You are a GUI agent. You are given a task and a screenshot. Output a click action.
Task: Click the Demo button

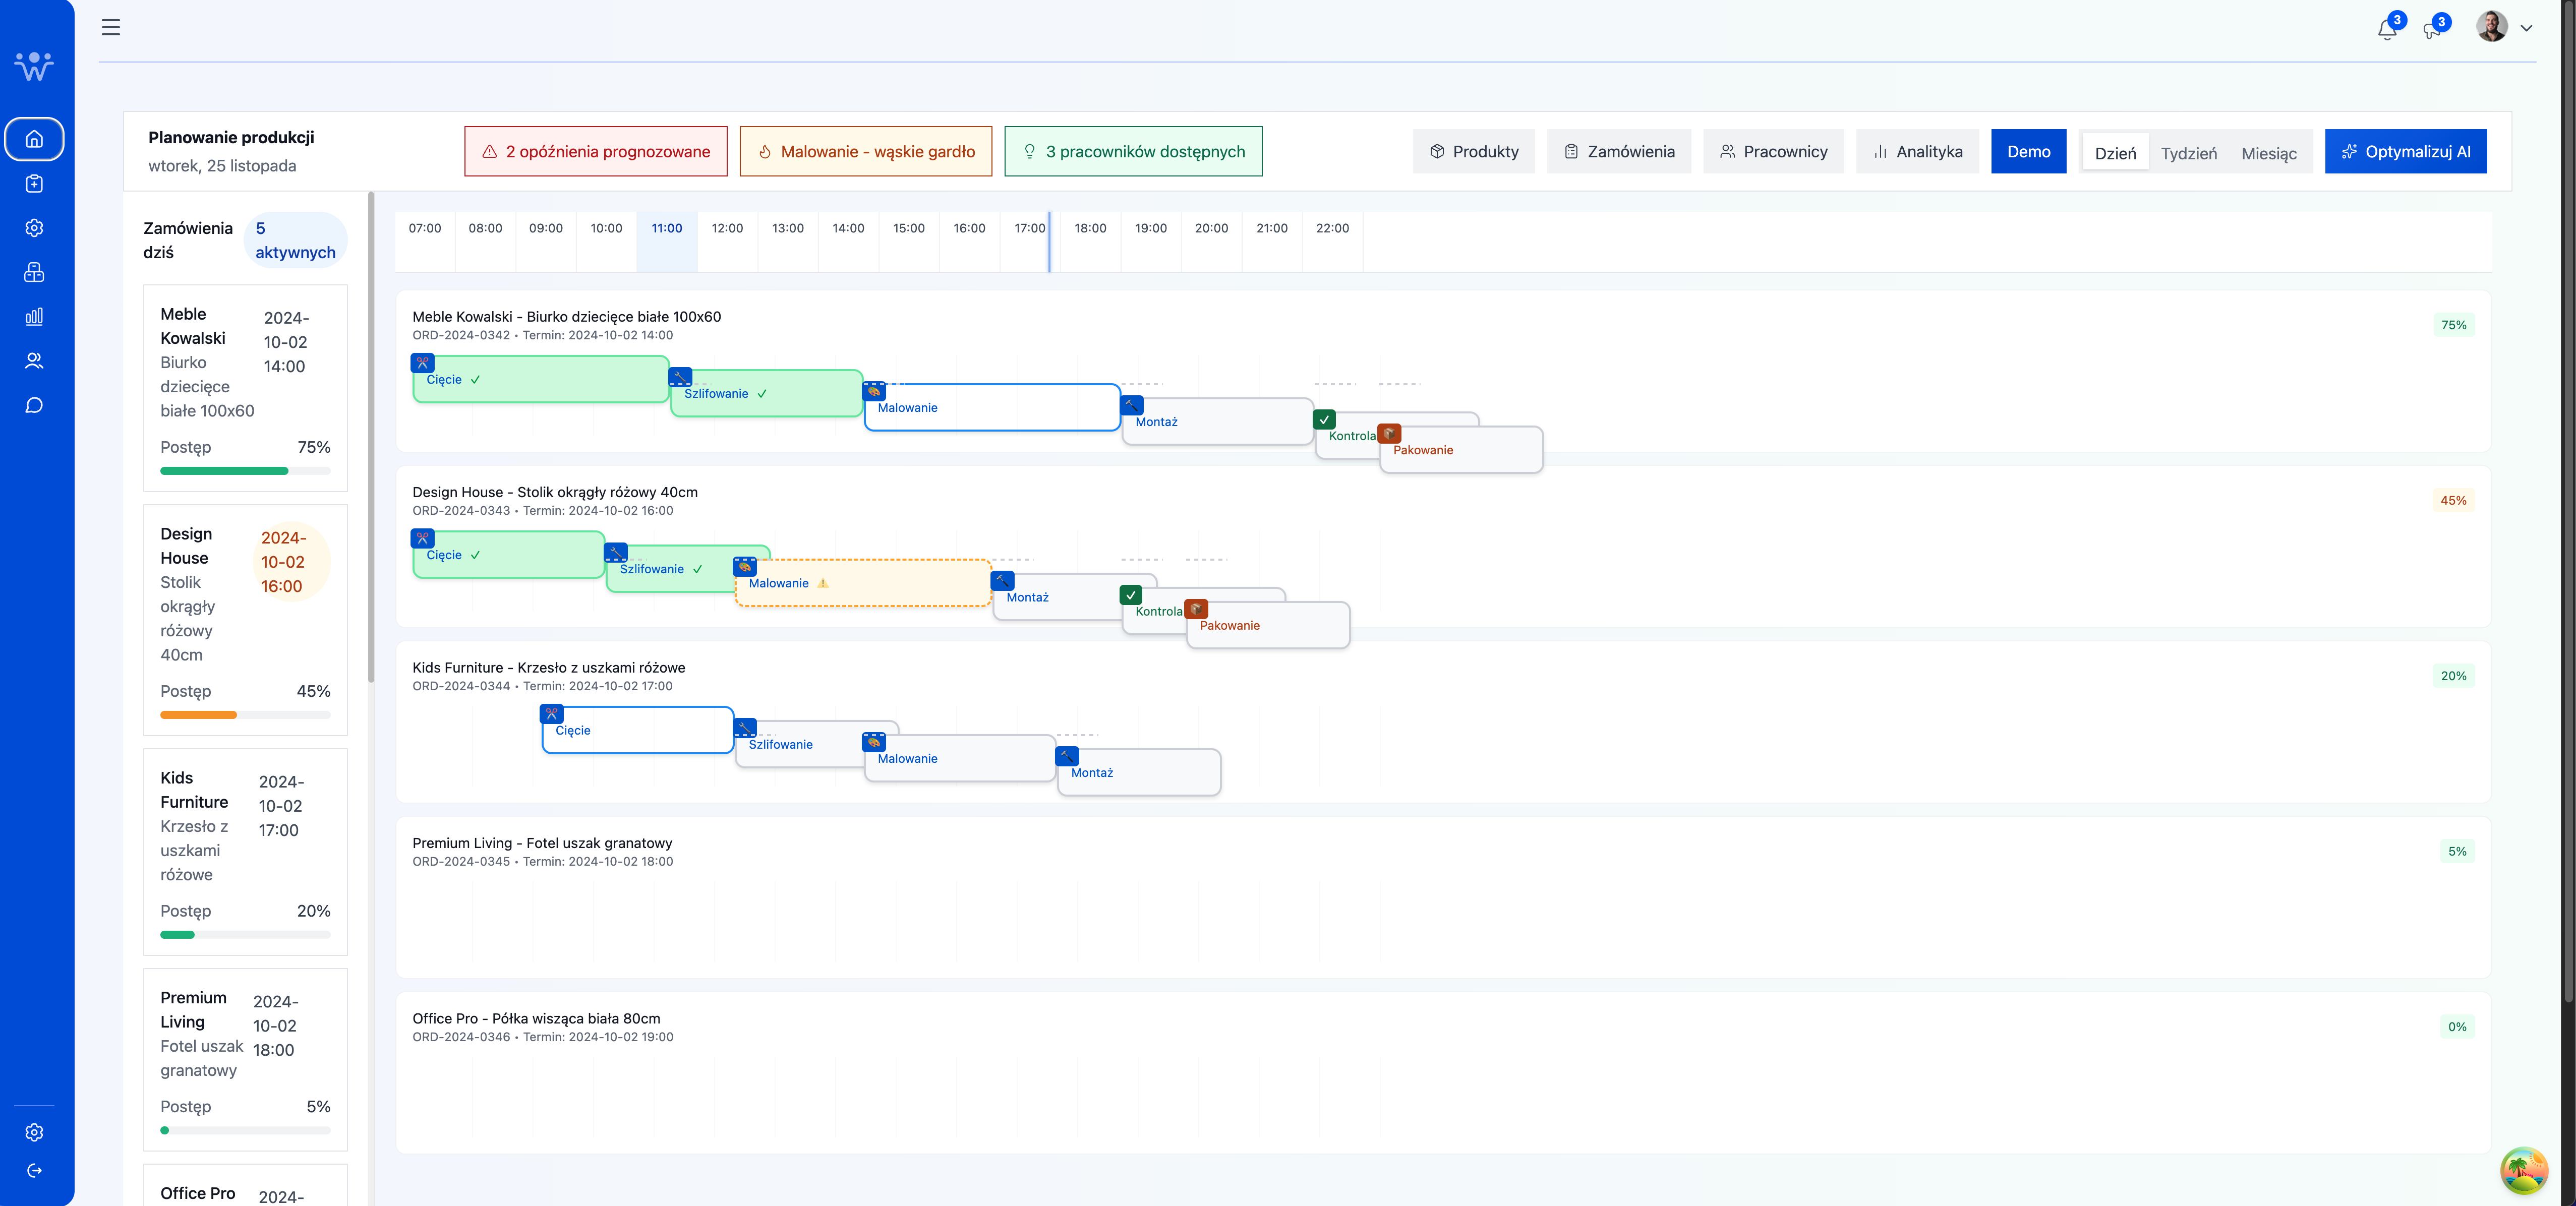(x=2028, y=152)
